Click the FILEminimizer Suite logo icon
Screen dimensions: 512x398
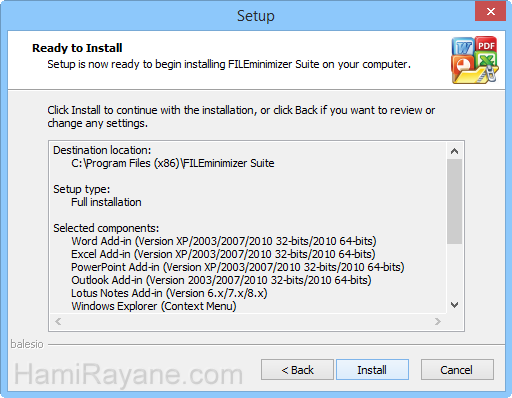point(475,60)
